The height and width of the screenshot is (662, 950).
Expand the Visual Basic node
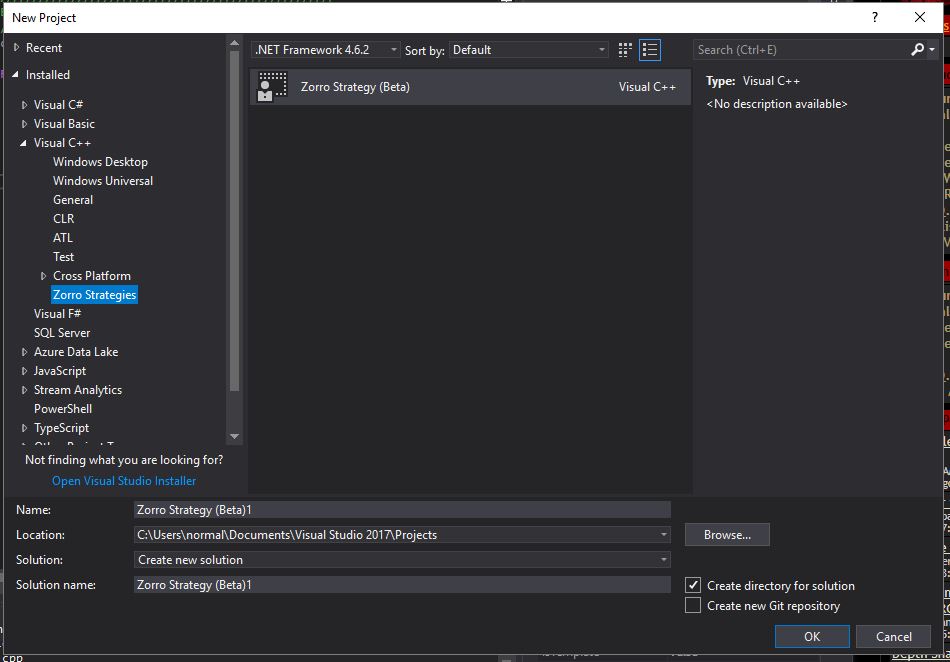pyautogui.click(x=24, y=124)
